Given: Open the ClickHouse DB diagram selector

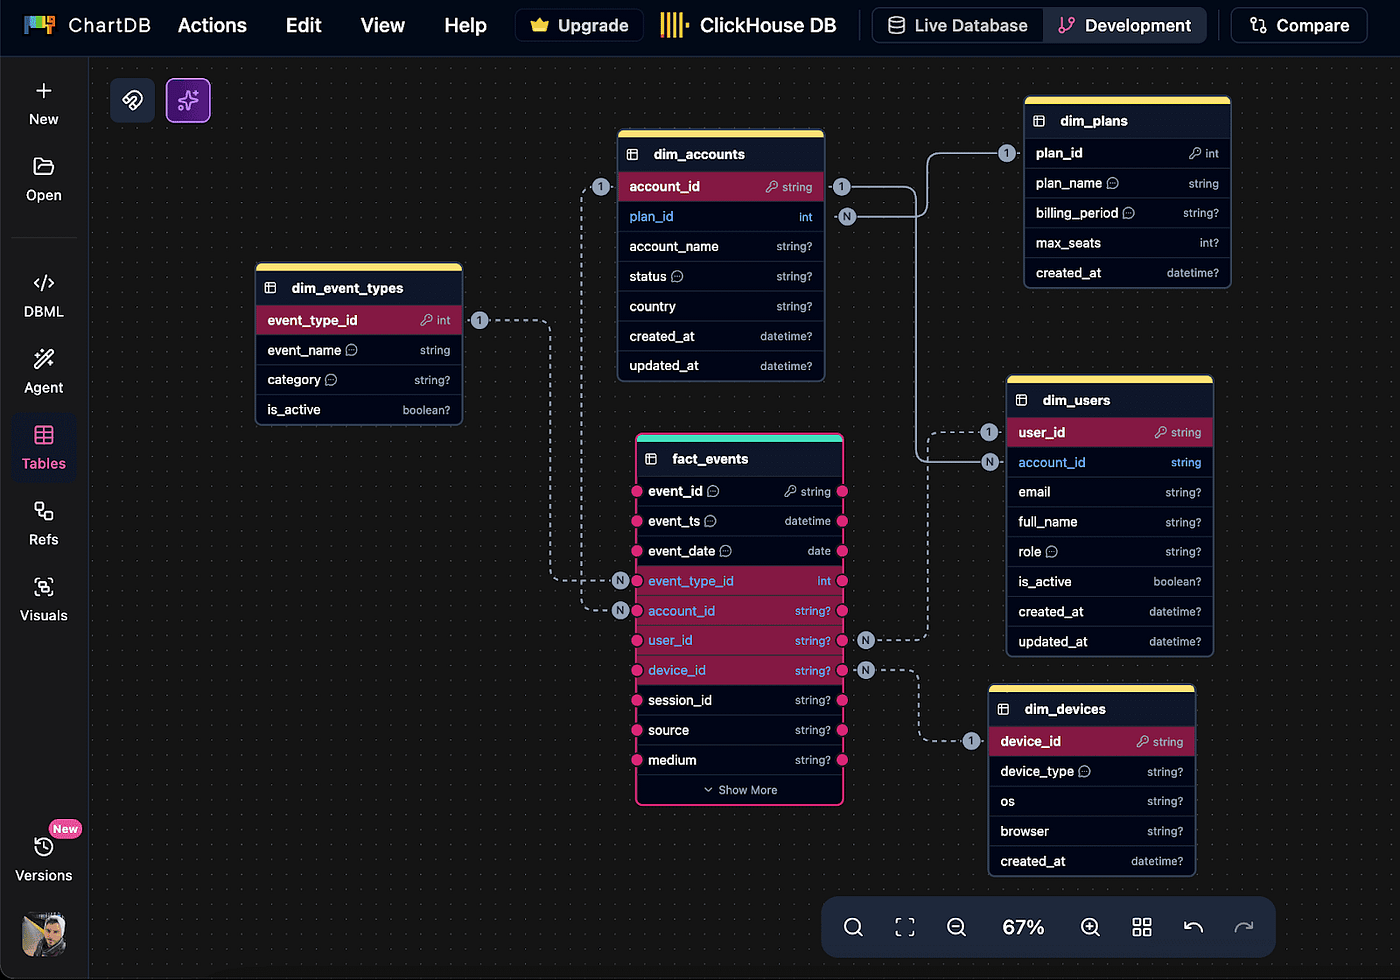Looking at the screenshot, I should click(x=748, y=25).
